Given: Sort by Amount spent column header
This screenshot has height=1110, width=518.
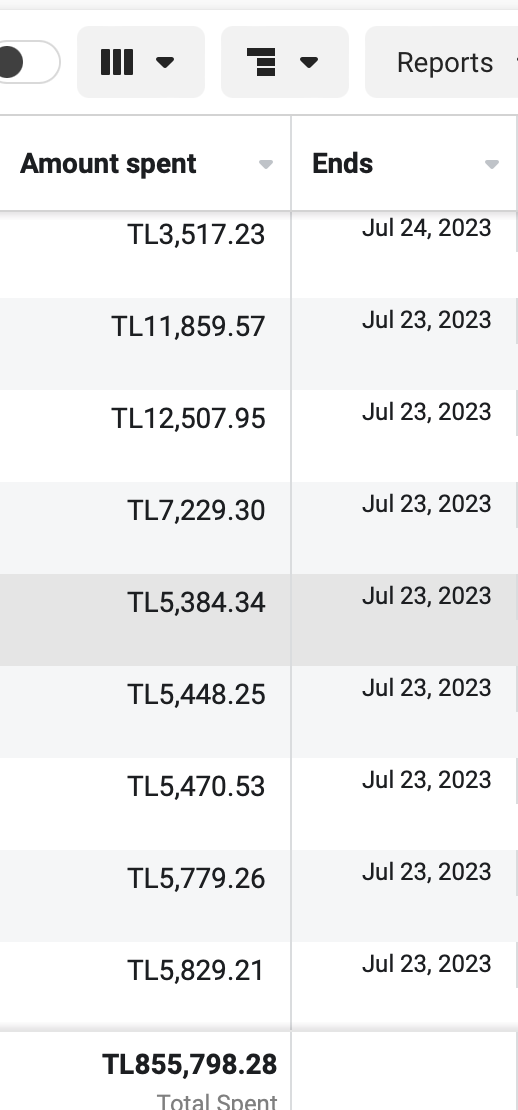Looking at the screenshot, I should pos(108,164).
